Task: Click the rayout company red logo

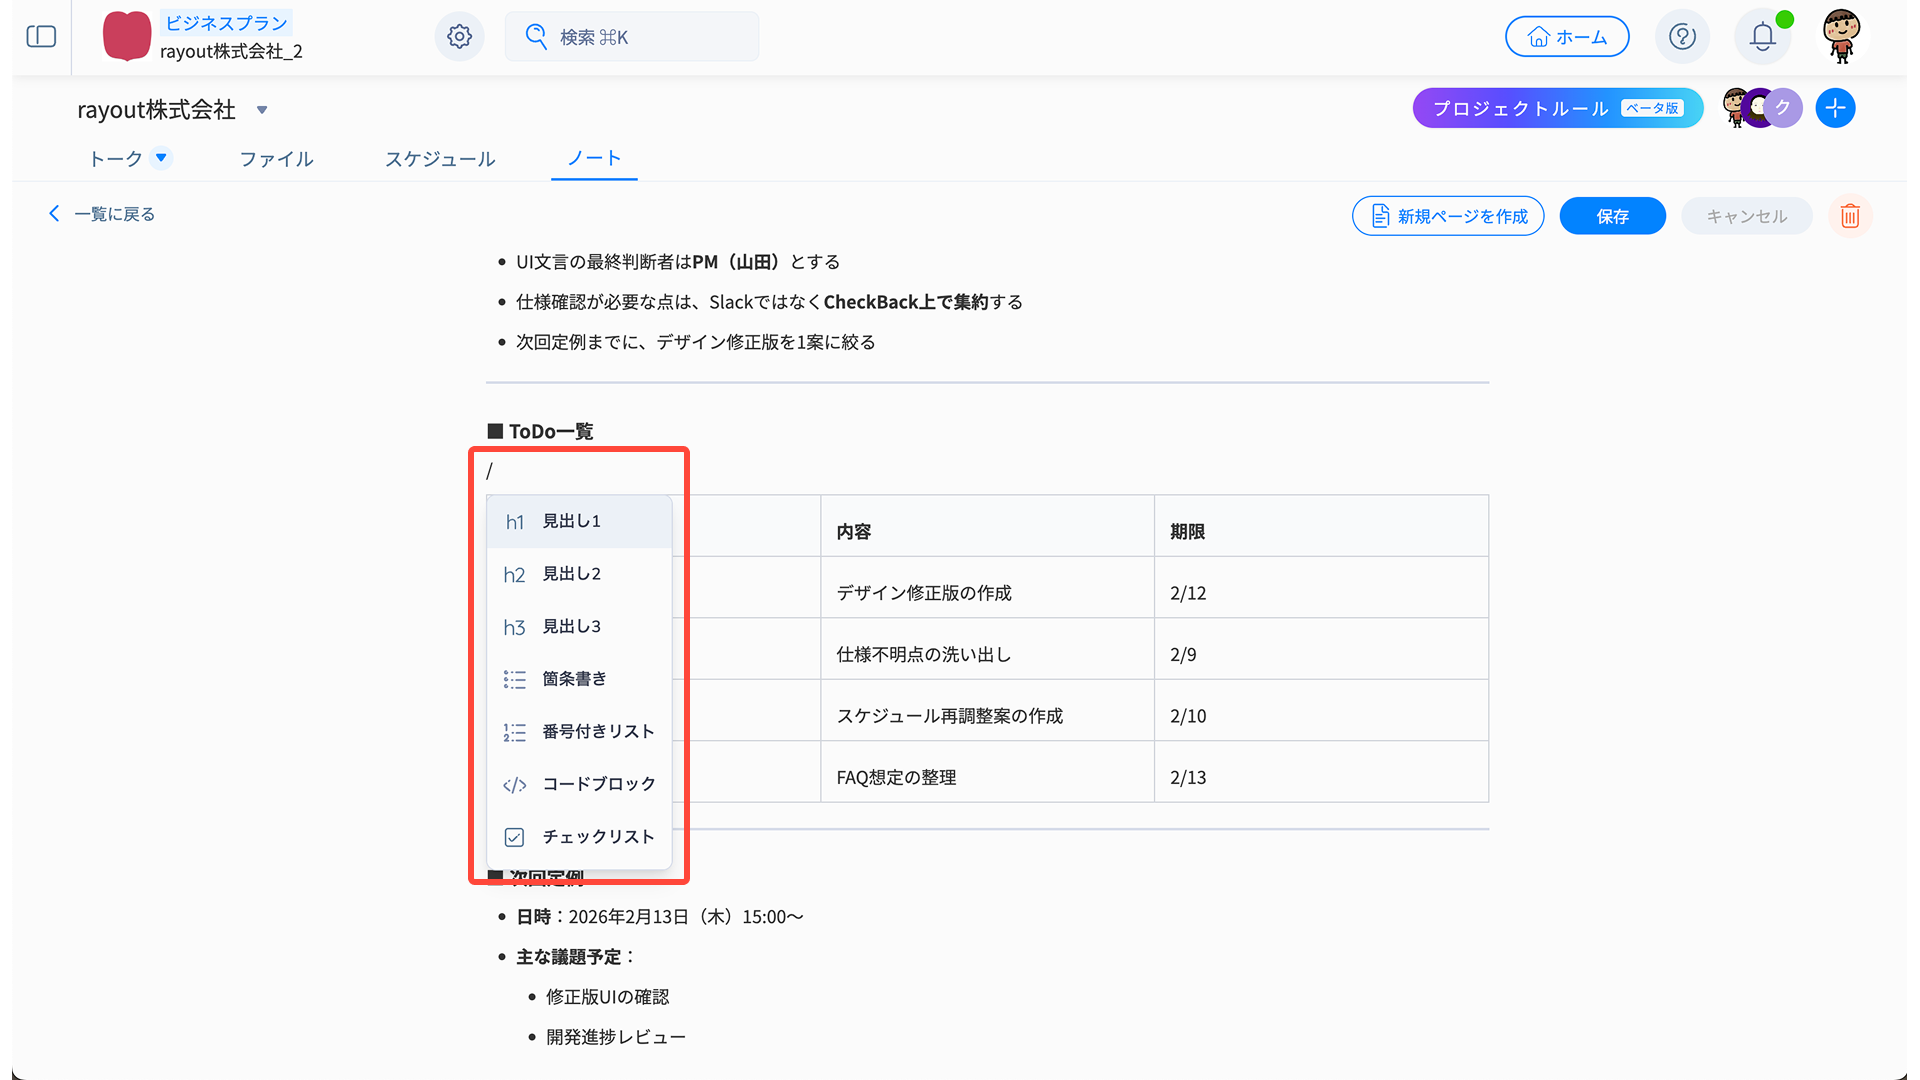Action: pos(127,37)
